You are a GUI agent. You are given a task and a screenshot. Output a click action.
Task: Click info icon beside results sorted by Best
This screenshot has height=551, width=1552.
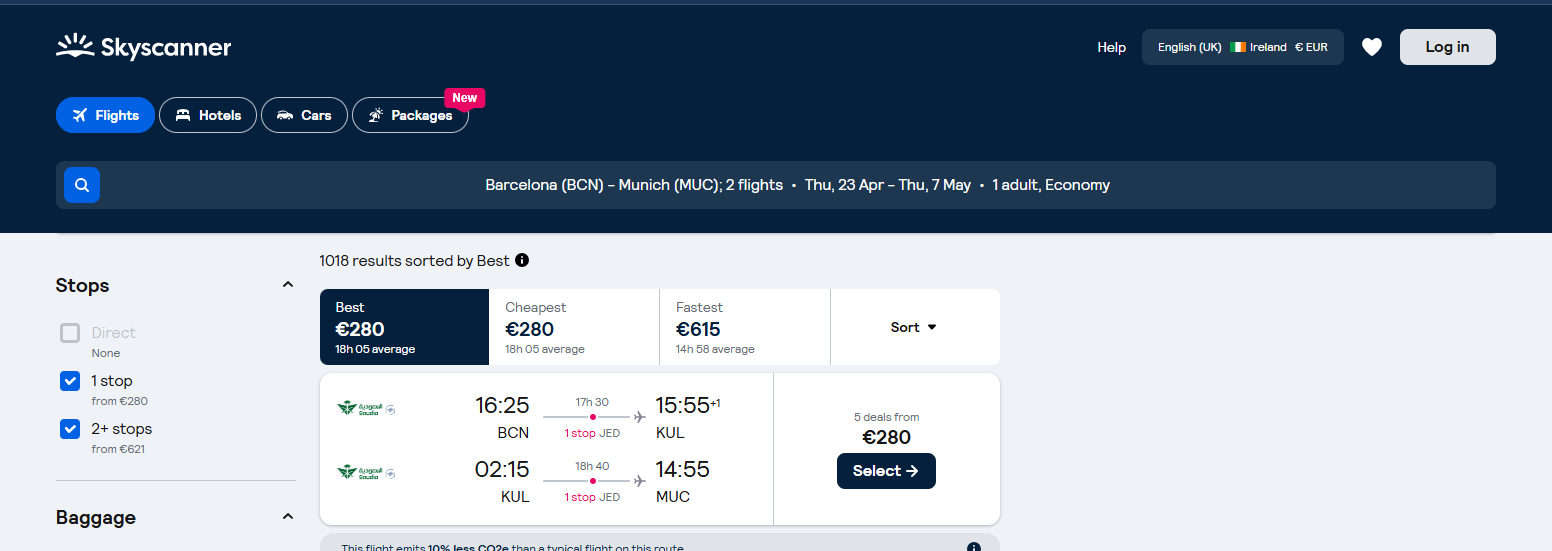(522, 261)
